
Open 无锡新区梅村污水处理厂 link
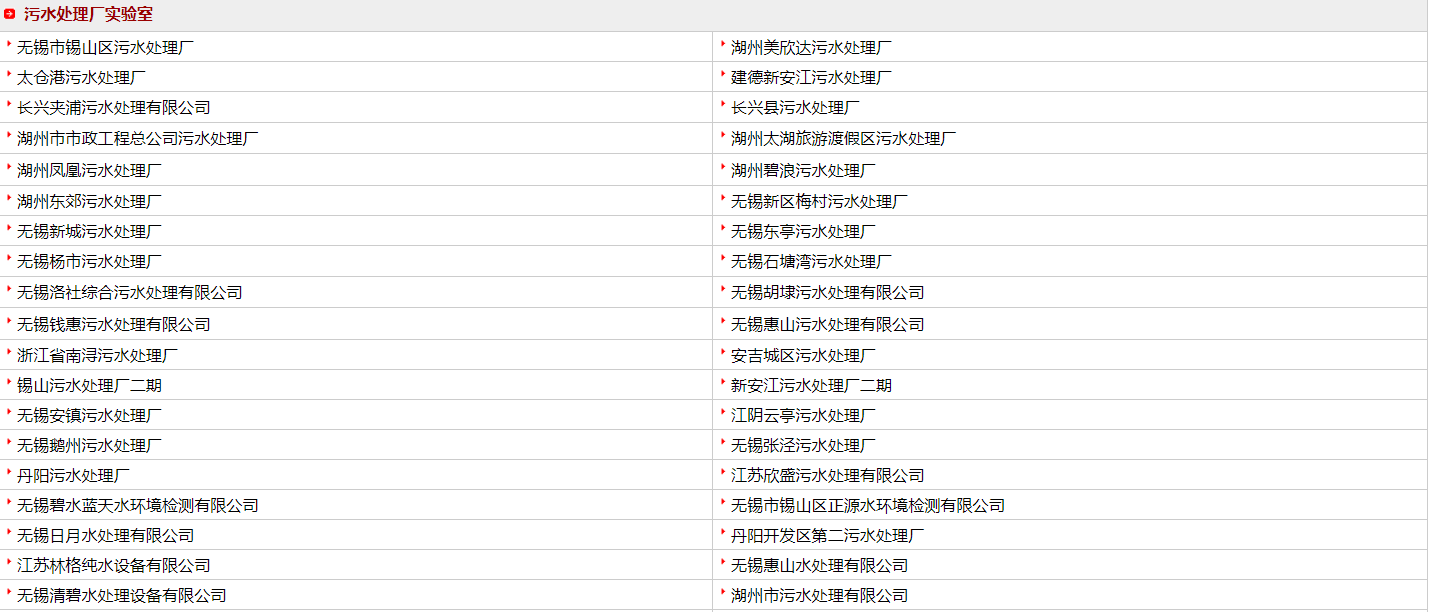[x=819, y=201]
